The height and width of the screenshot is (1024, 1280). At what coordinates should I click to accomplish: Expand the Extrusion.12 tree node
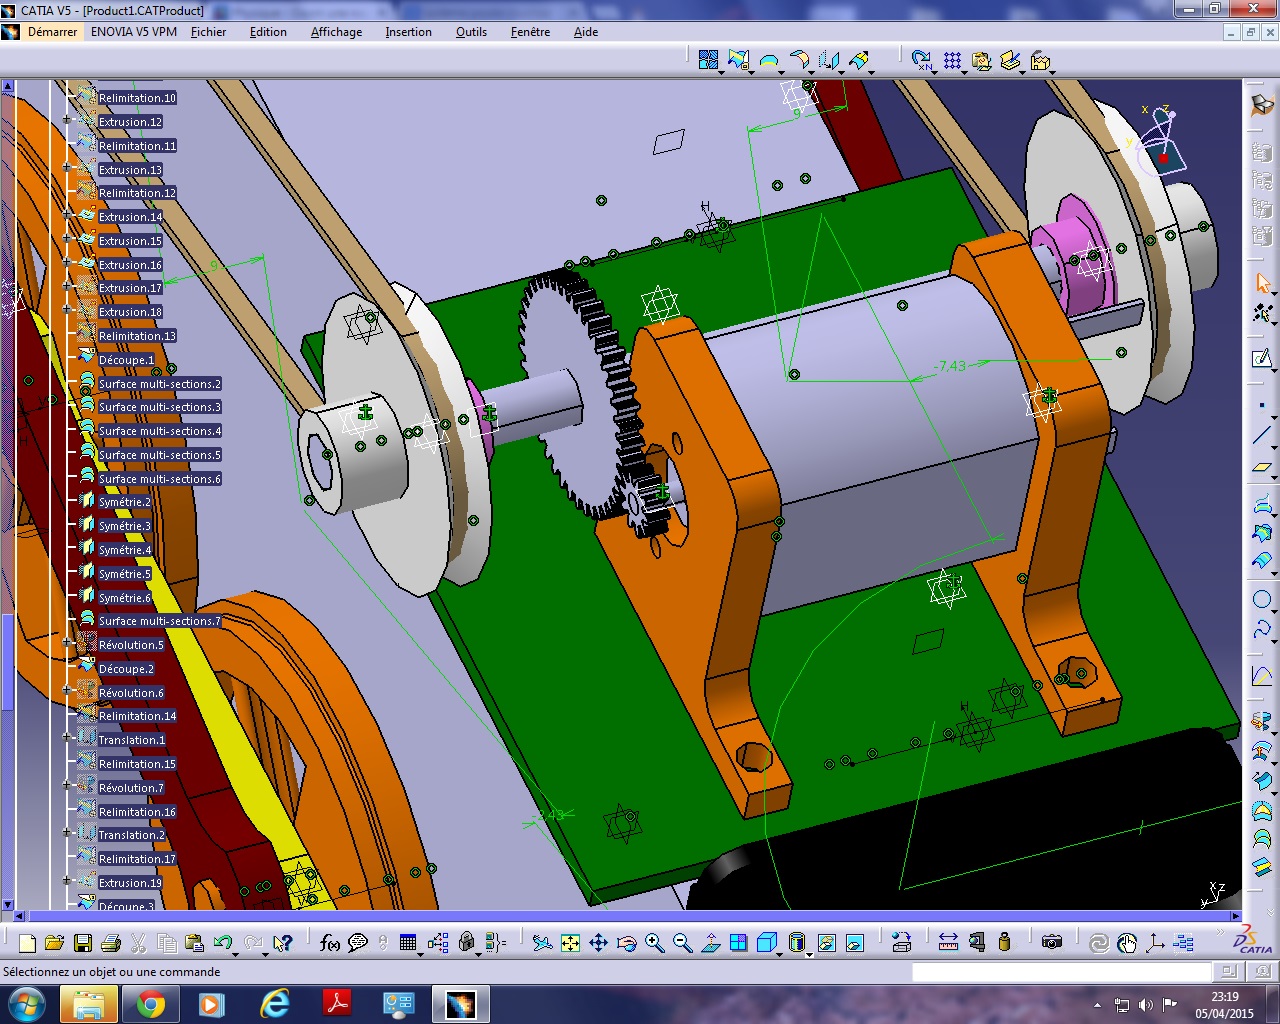point(67,121)
